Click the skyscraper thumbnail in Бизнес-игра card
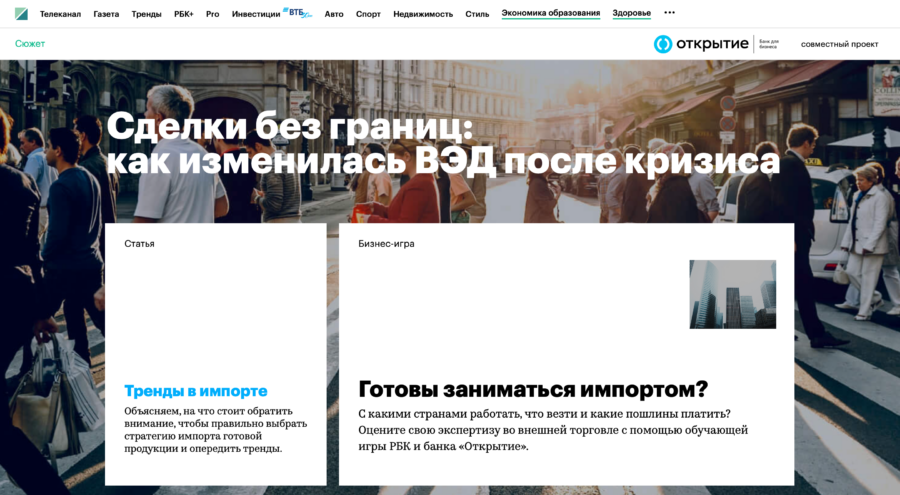Viewport: 900px width, 495px height. tap(732, 294)
